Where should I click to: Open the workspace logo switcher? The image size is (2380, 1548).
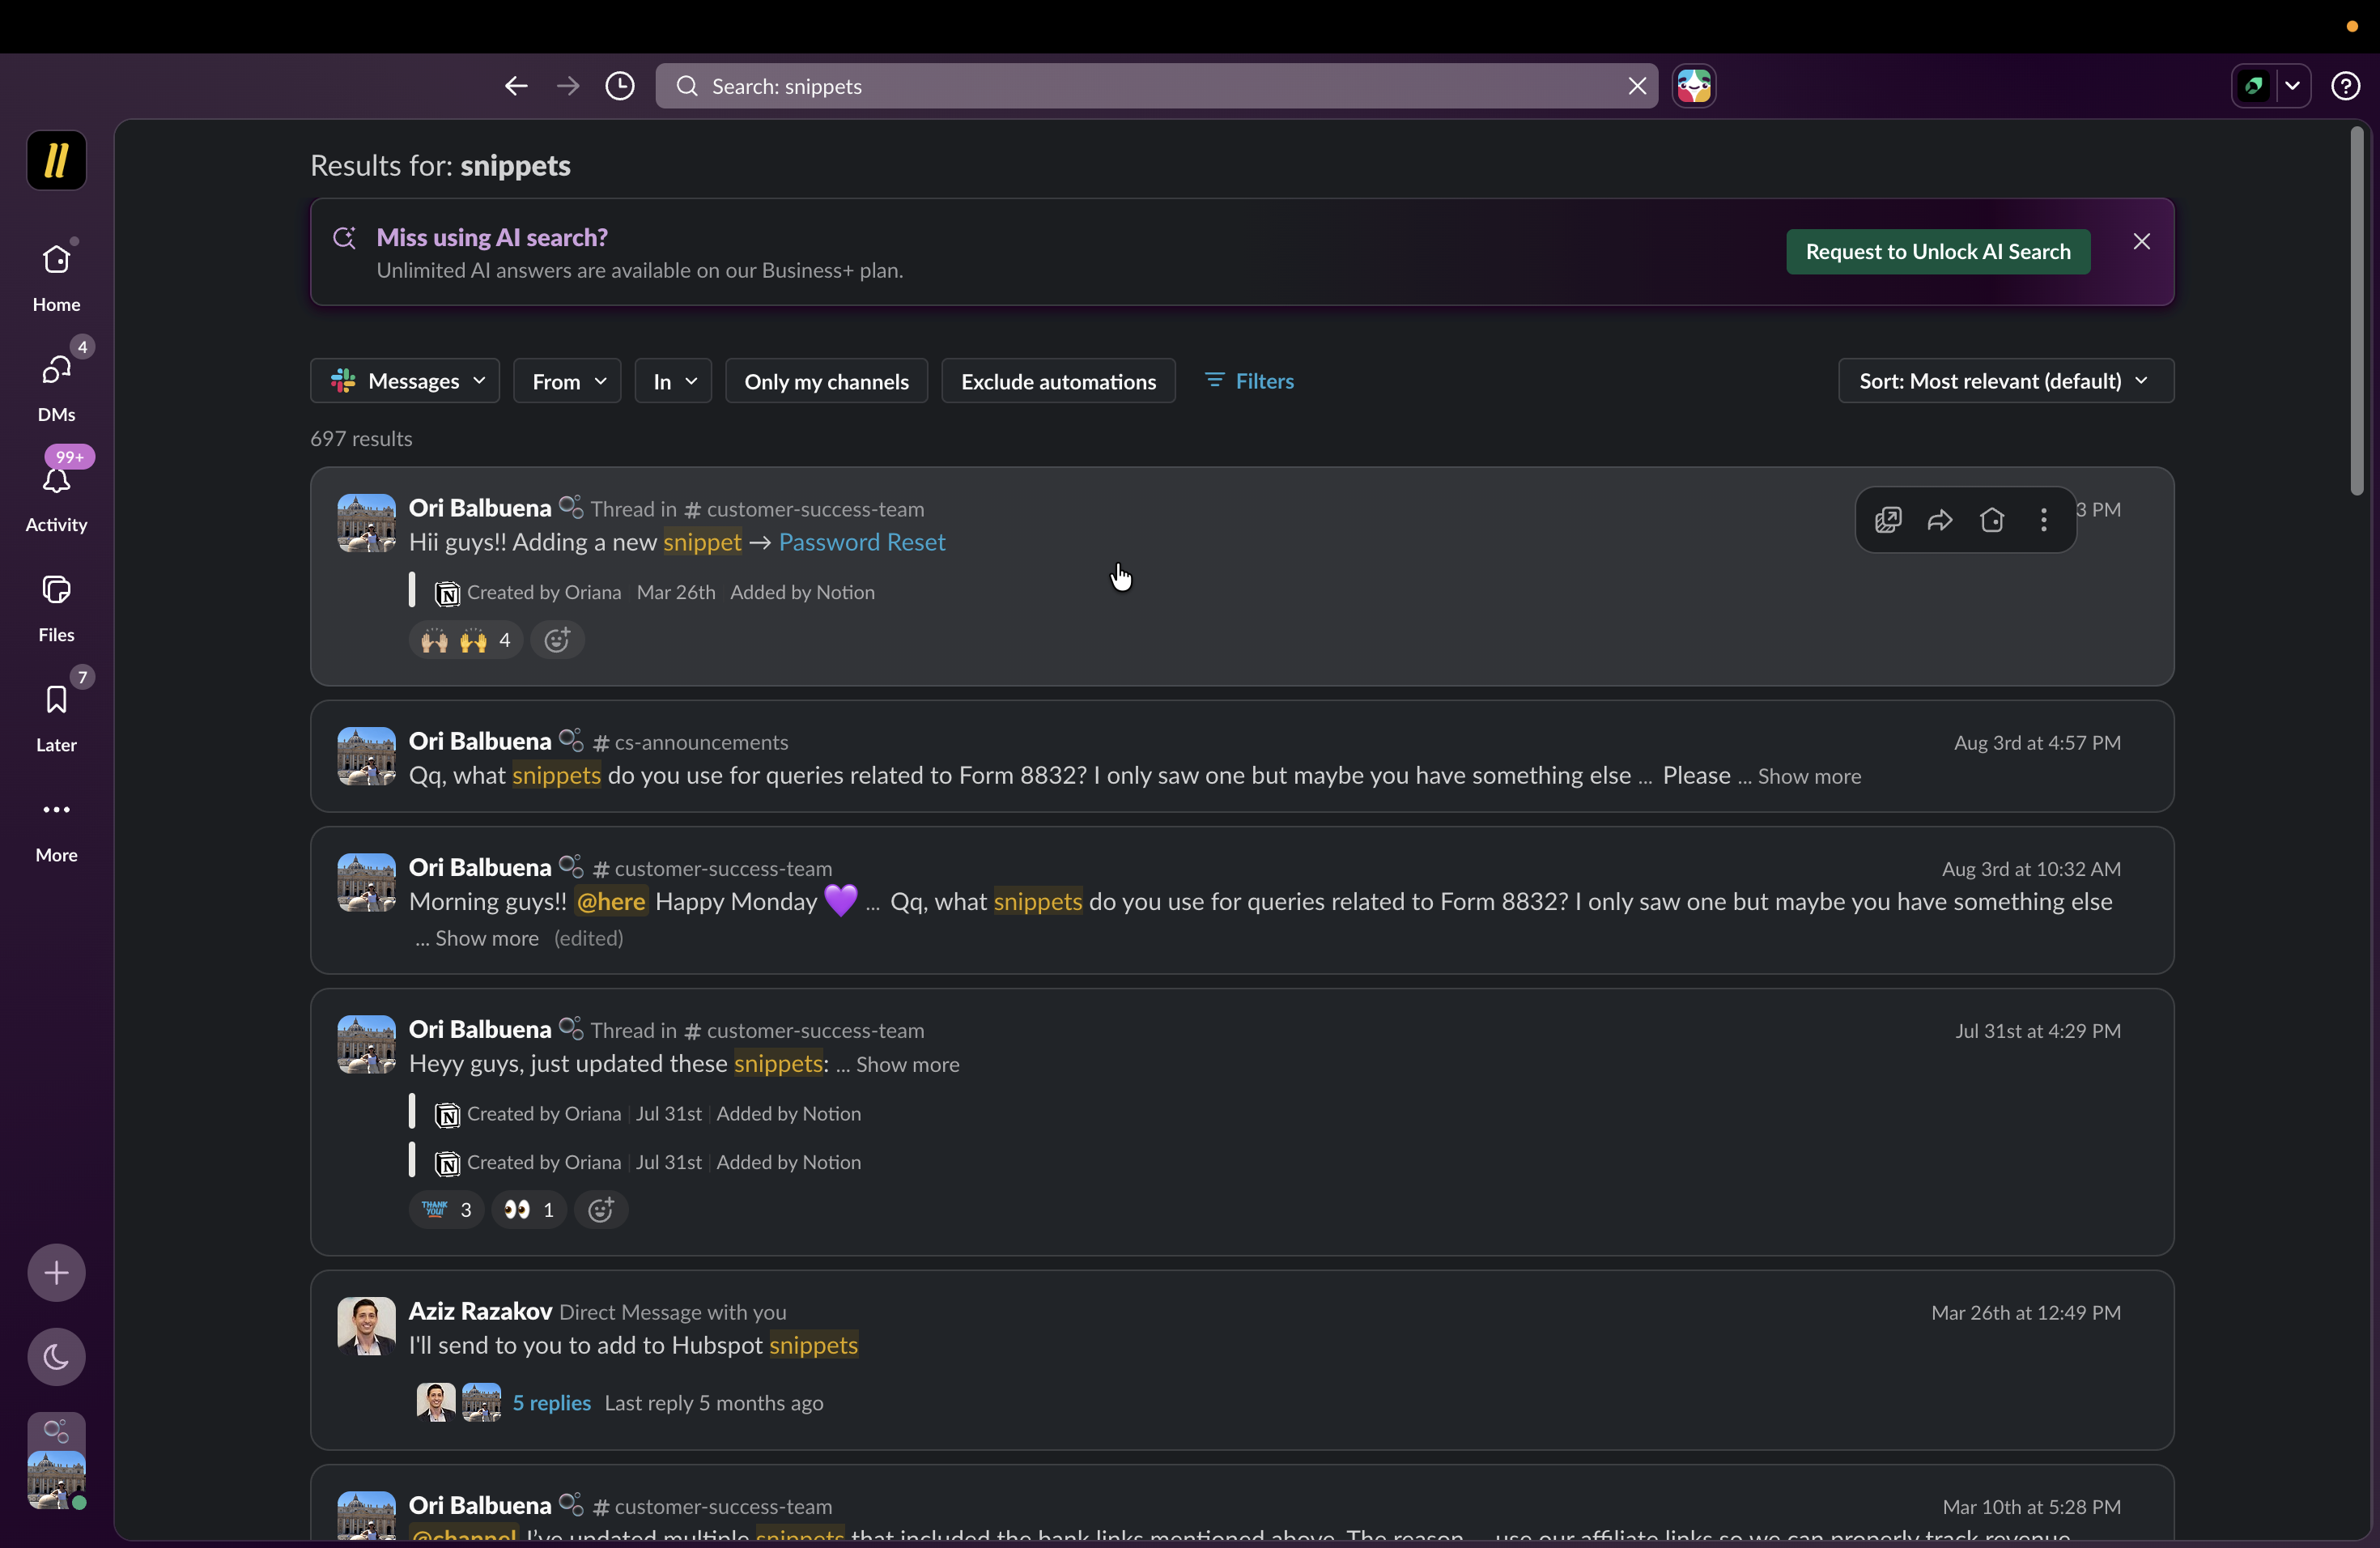[x=56, y=160]
